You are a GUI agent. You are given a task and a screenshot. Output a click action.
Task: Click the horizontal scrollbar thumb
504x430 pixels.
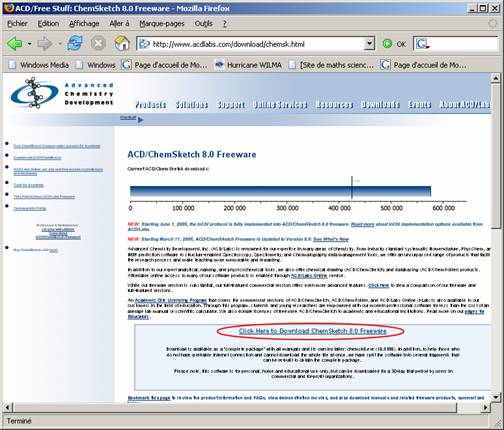pos(235,407)
